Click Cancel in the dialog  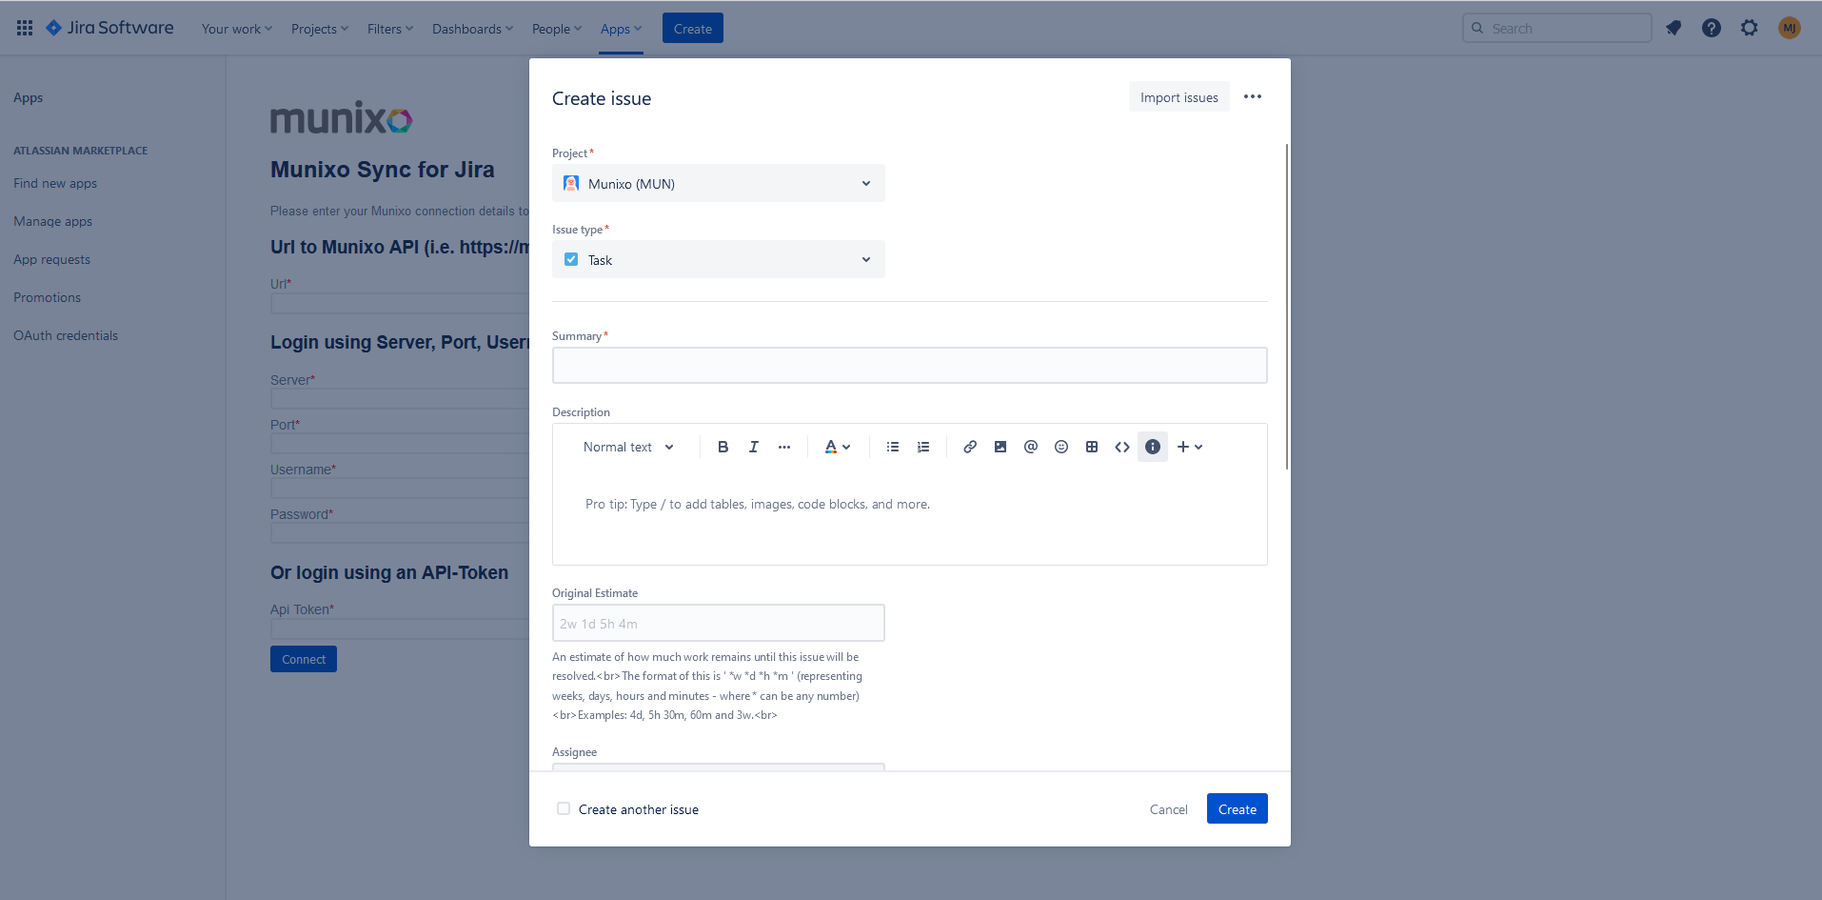tap(1168, 809)
